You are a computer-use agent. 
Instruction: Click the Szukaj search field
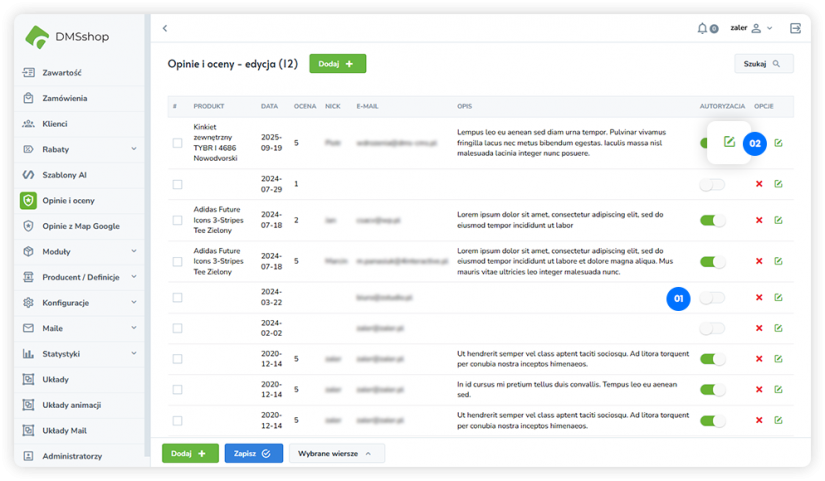click(x=763, y=64)
